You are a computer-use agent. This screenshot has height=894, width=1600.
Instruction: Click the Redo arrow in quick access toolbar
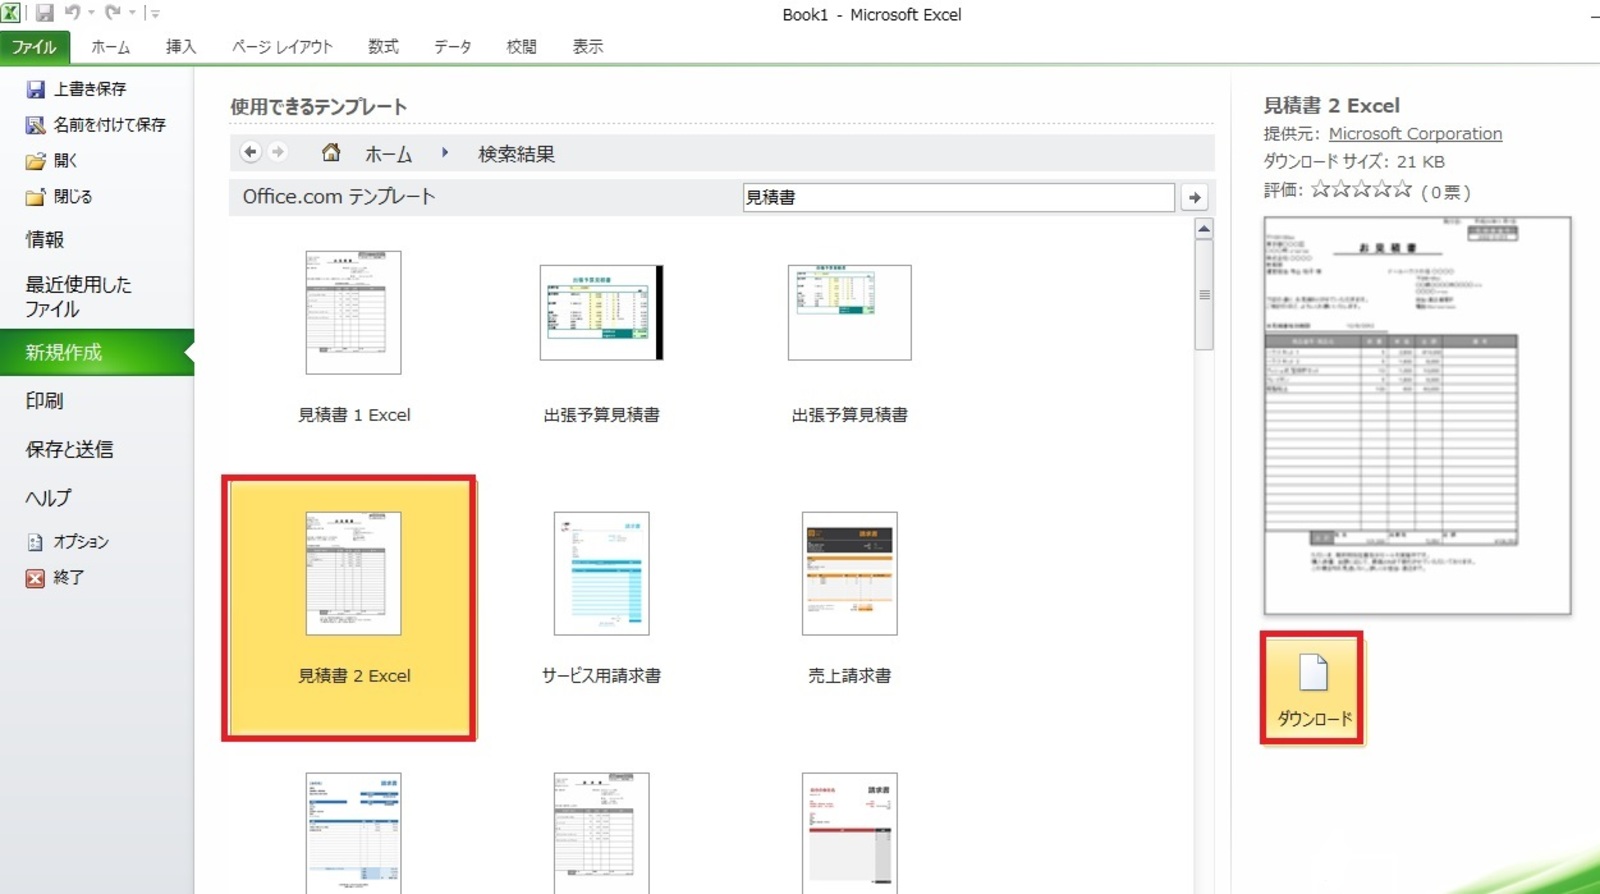point(113,13)
